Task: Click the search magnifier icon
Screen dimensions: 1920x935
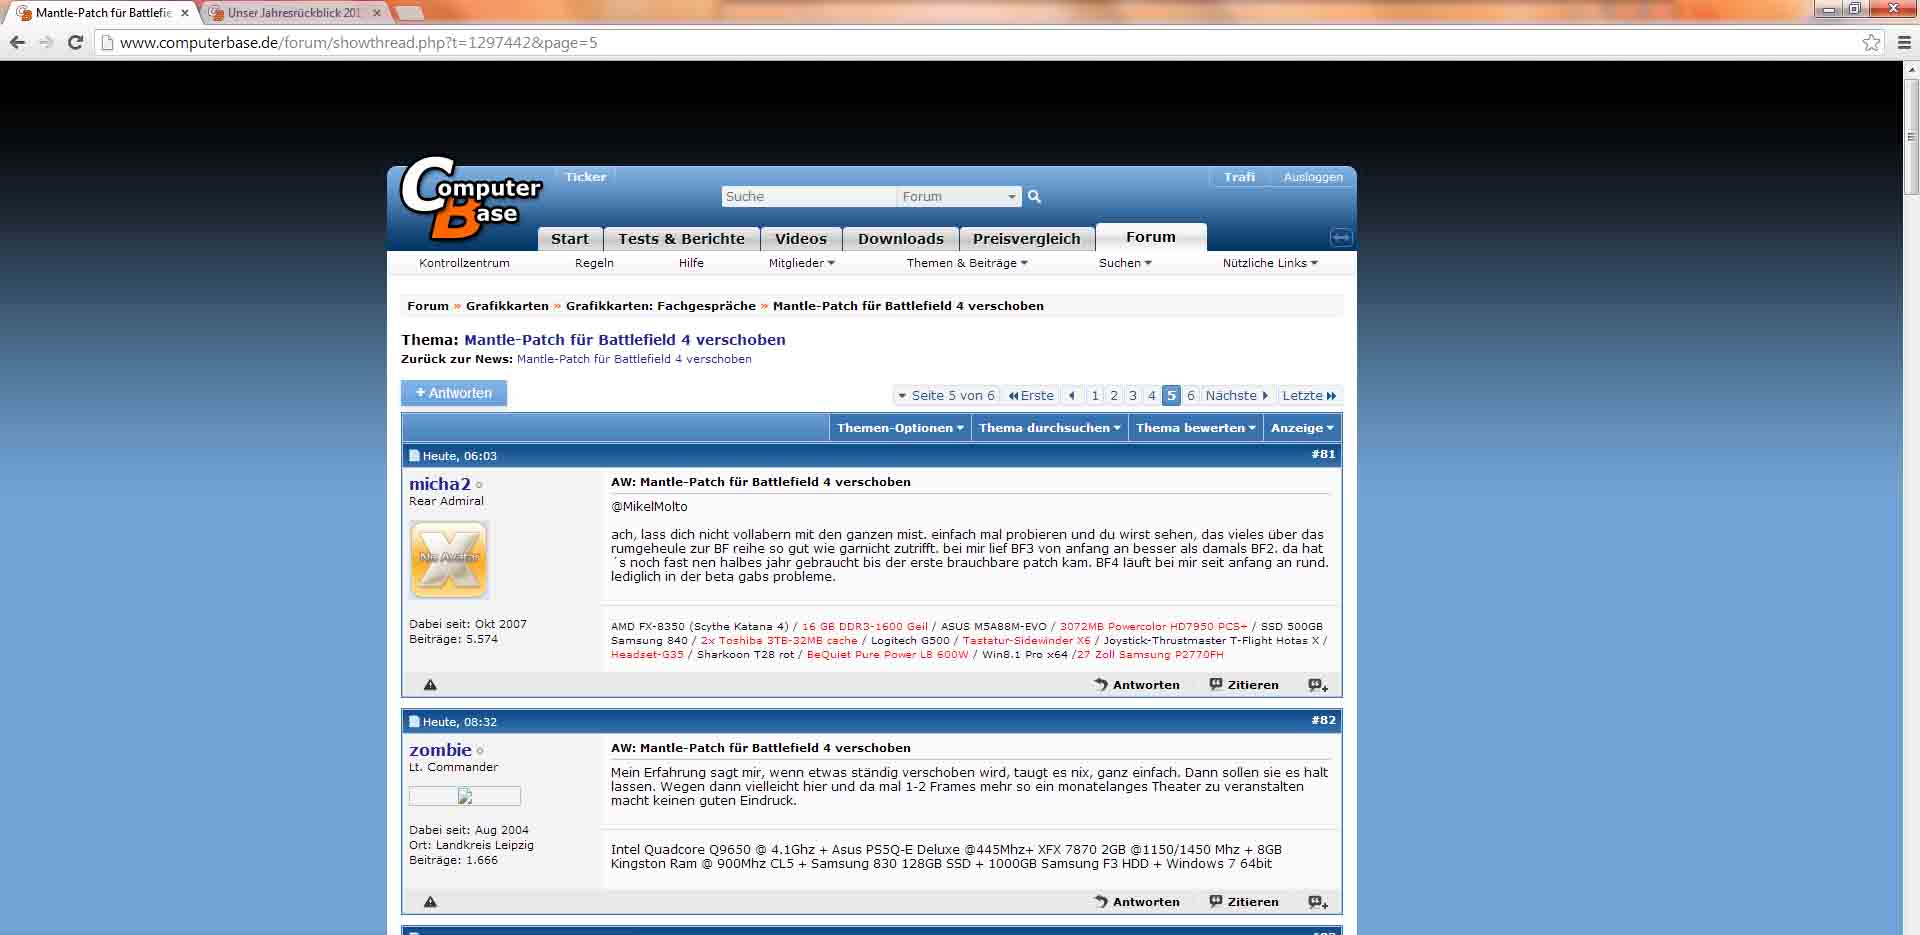Action: (1035, 197)
